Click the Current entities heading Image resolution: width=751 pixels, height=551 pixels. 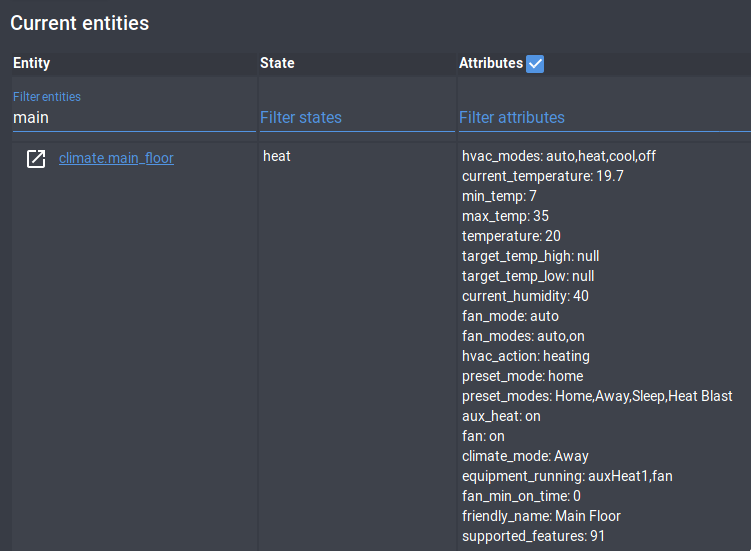pyautogui.click(x=80, y=23)
